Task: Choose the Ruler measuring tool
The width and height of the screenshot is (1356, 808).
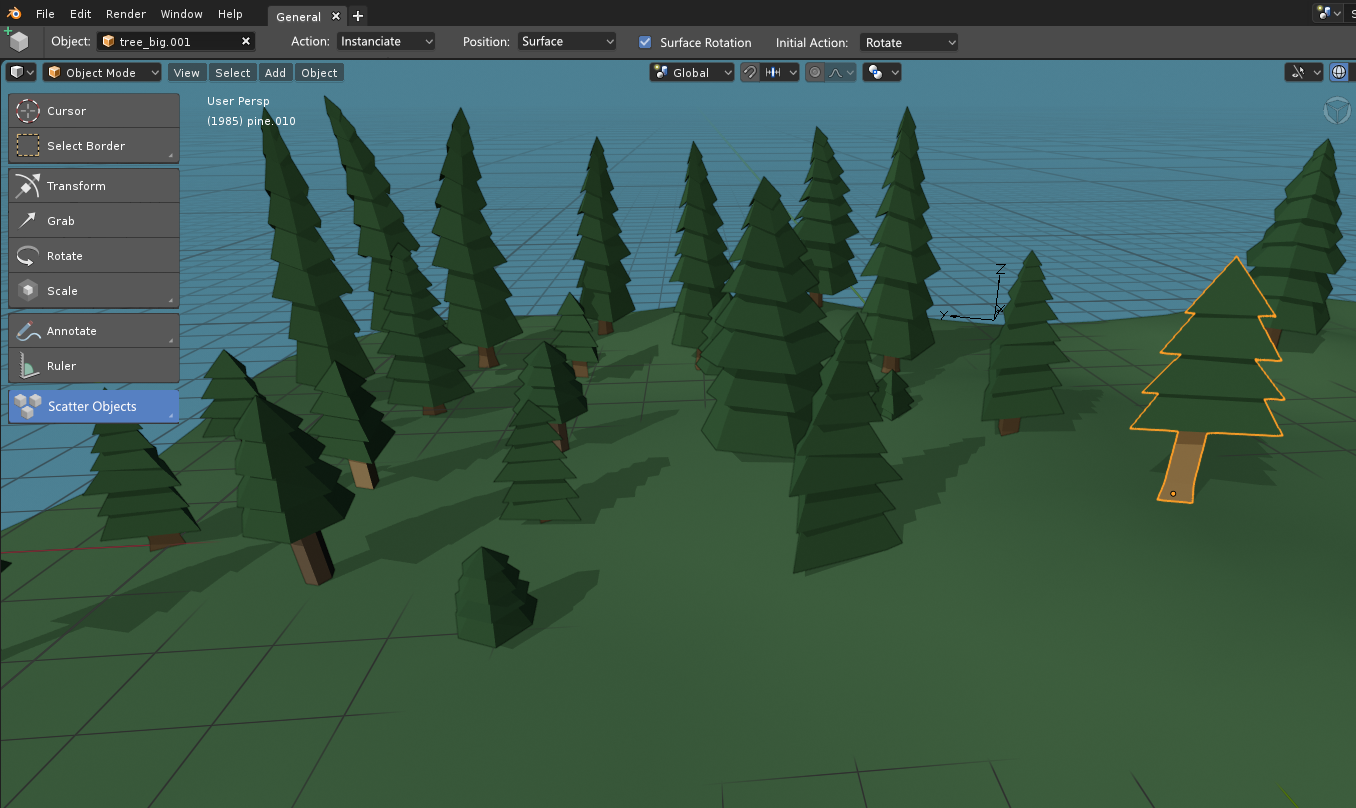Action: pyautogui.click(x=94, y=366)
